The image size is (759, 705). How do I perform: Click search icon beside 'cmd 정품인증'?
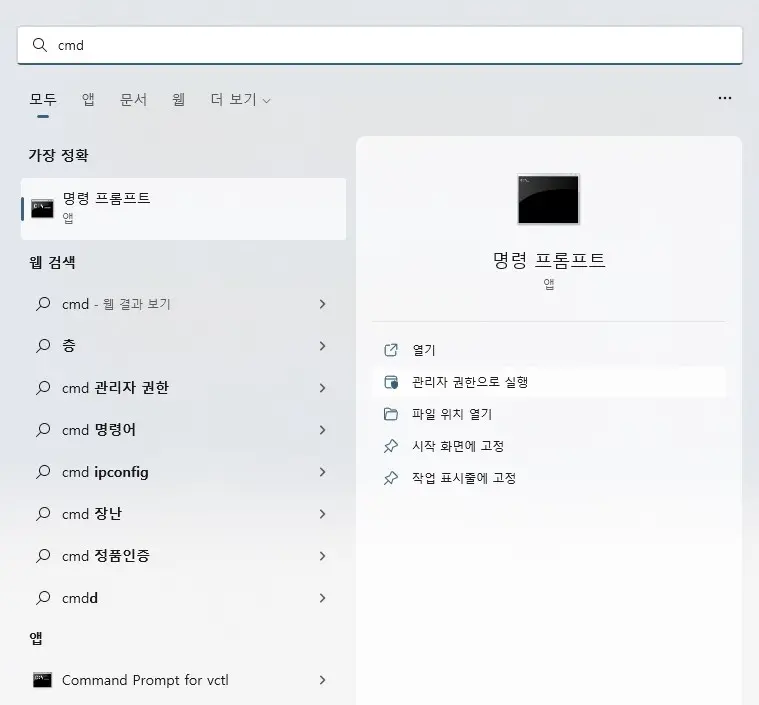coord(43,556)
